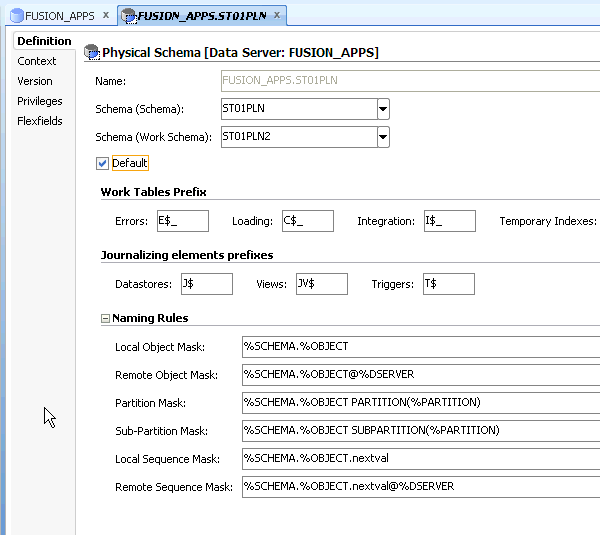Collapse the Naming Rules section
This screenshot has height=535, width=600.
105,318
